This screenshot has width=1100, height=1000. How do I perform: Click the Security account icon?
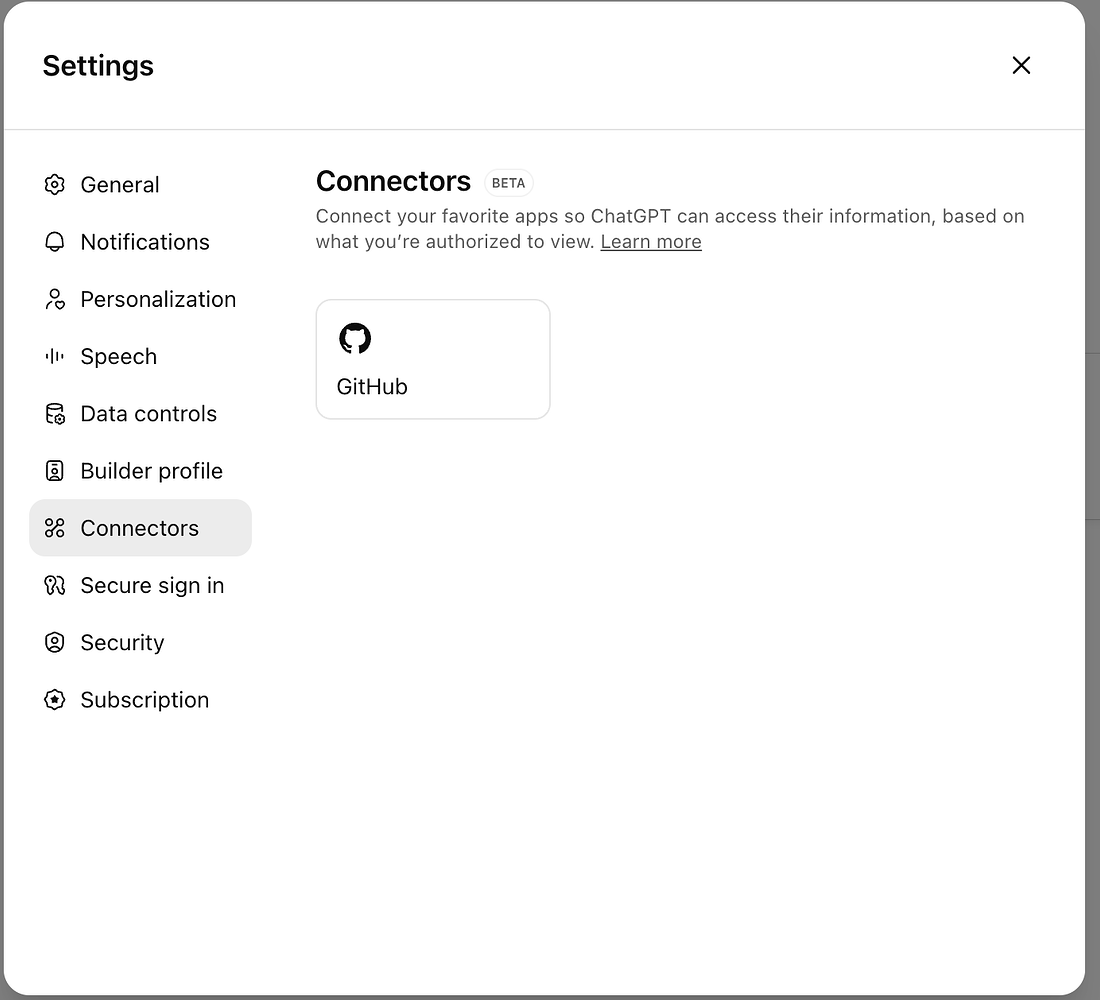[x=55, y=642]
